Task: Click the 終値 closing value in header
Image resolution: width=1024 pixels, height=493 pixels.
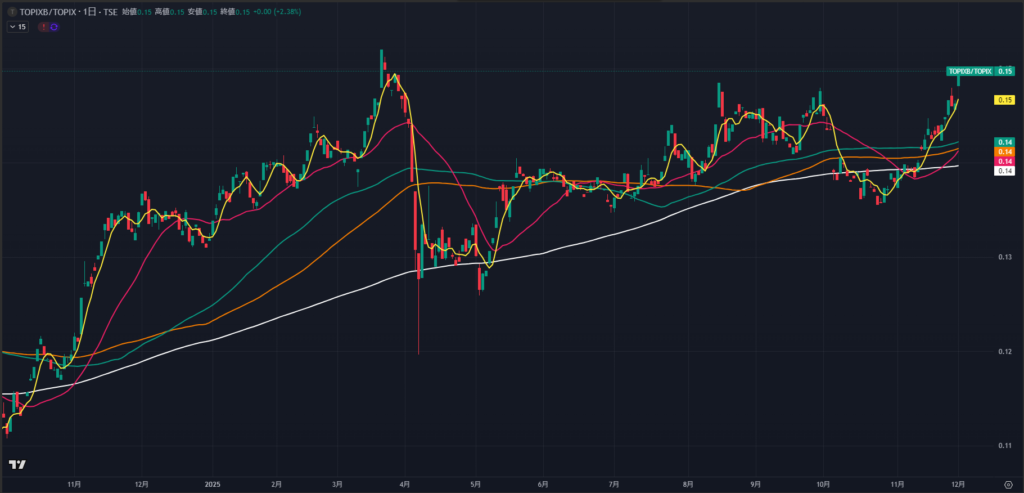Action: click(241, 10)
